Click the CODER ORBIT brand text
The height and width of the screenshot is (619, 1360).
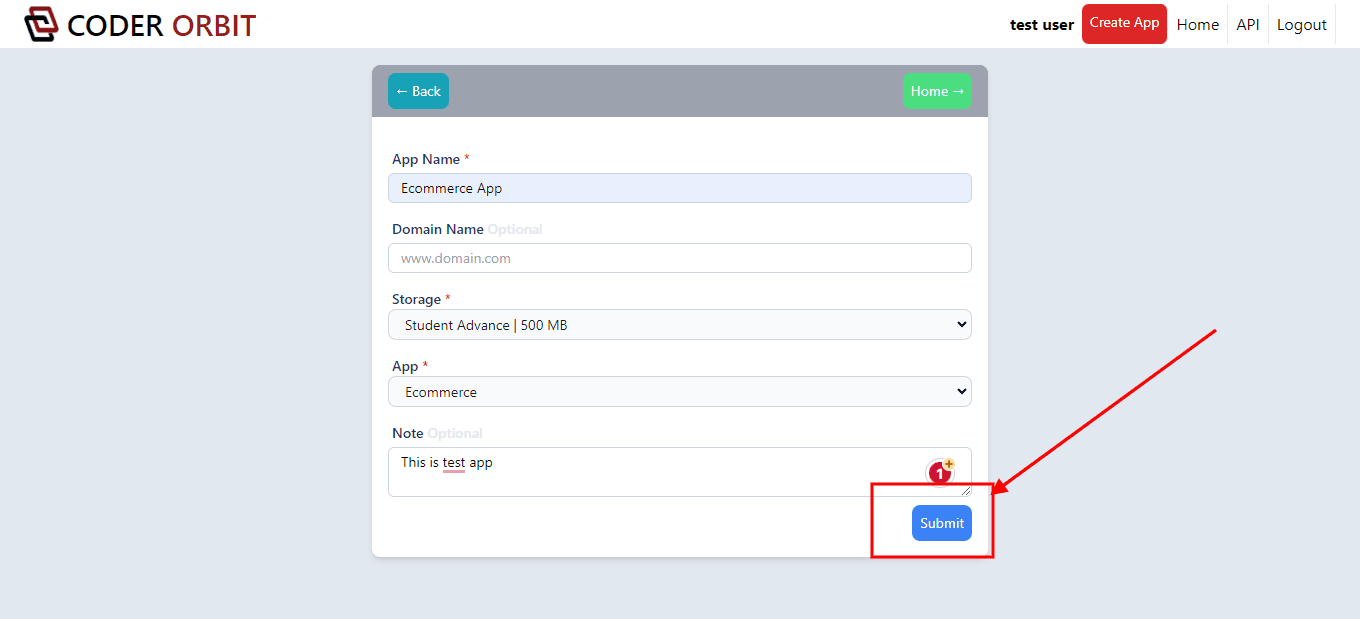pos(161,25)
